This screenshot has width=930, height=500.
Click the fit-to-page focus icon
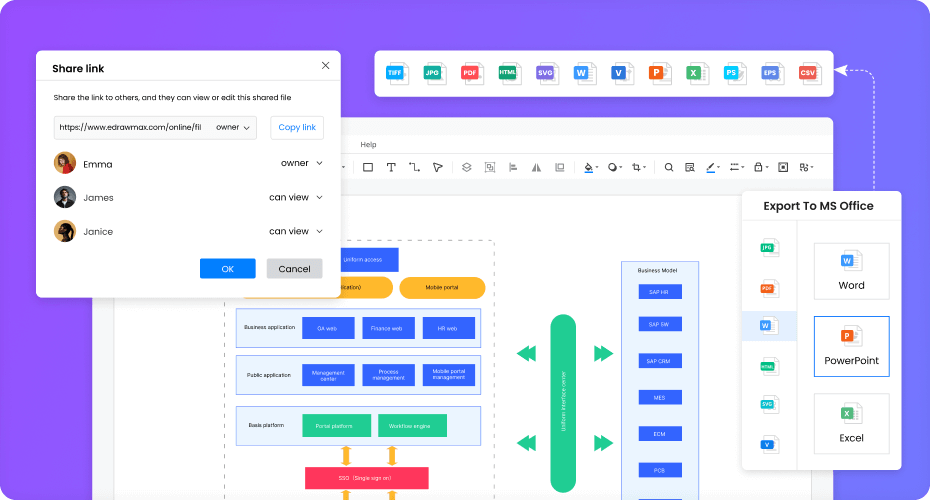[783, 167]
